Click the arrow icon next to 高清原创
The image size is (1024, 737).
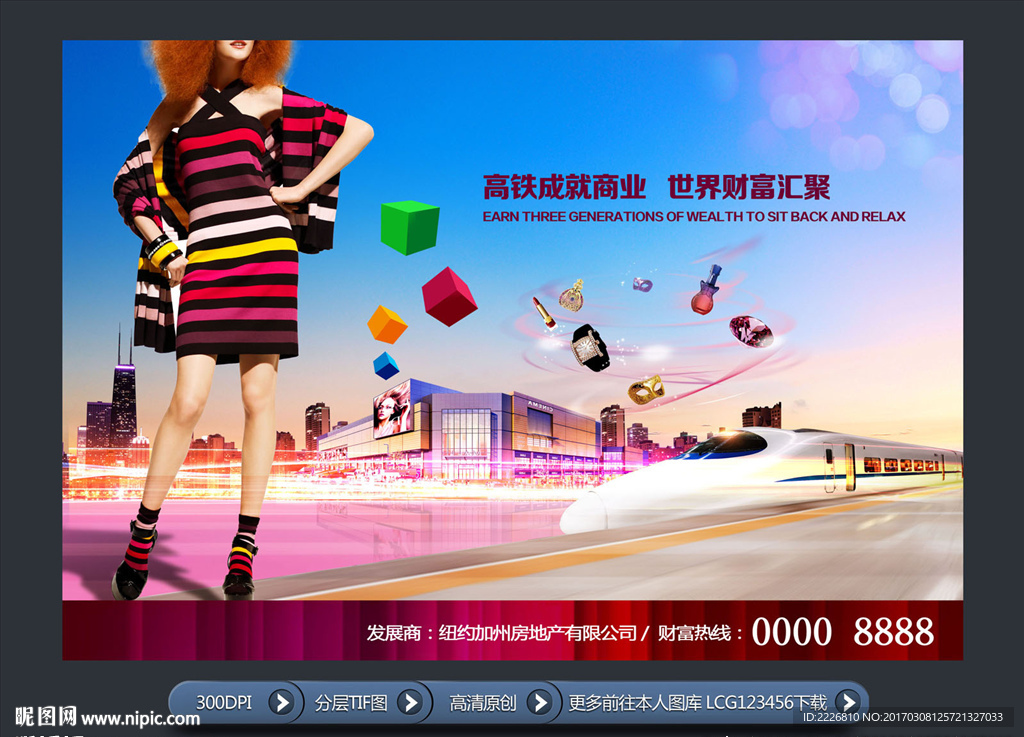pyautogui.click(x=540, y=702)
